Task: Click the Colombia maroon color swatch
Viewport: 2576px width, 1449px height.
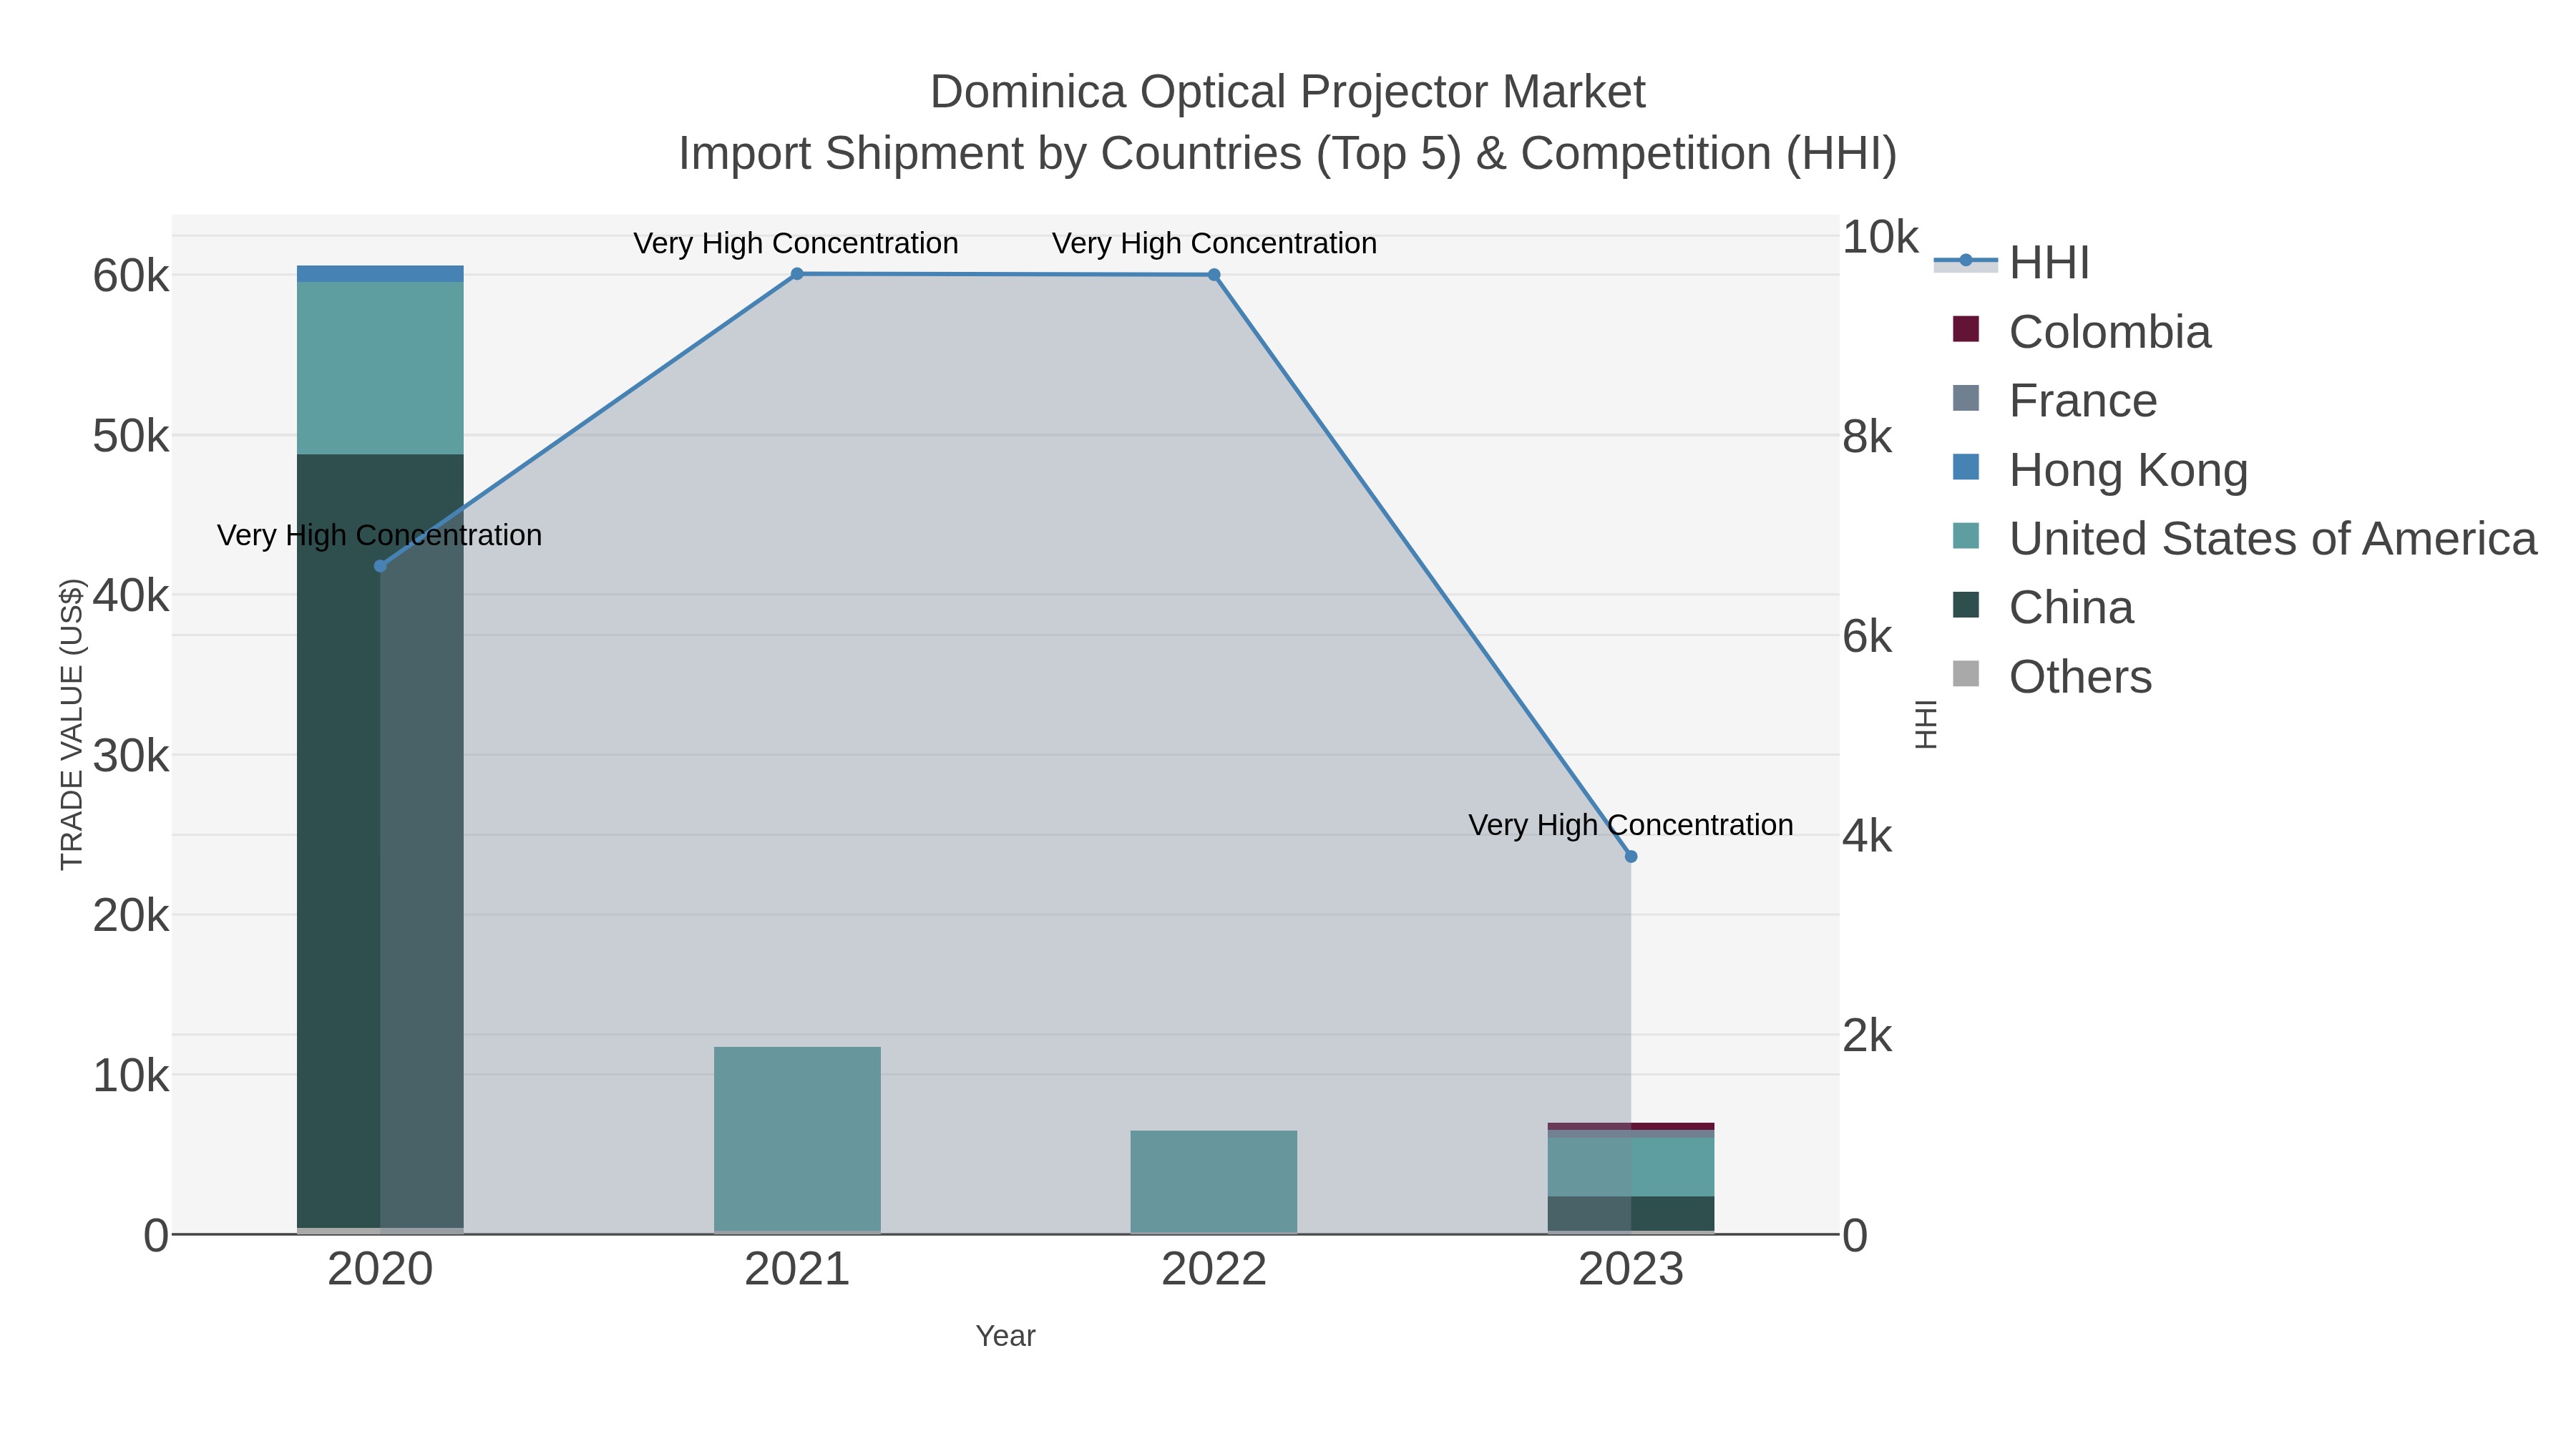Action: [x=1965, y=329]
